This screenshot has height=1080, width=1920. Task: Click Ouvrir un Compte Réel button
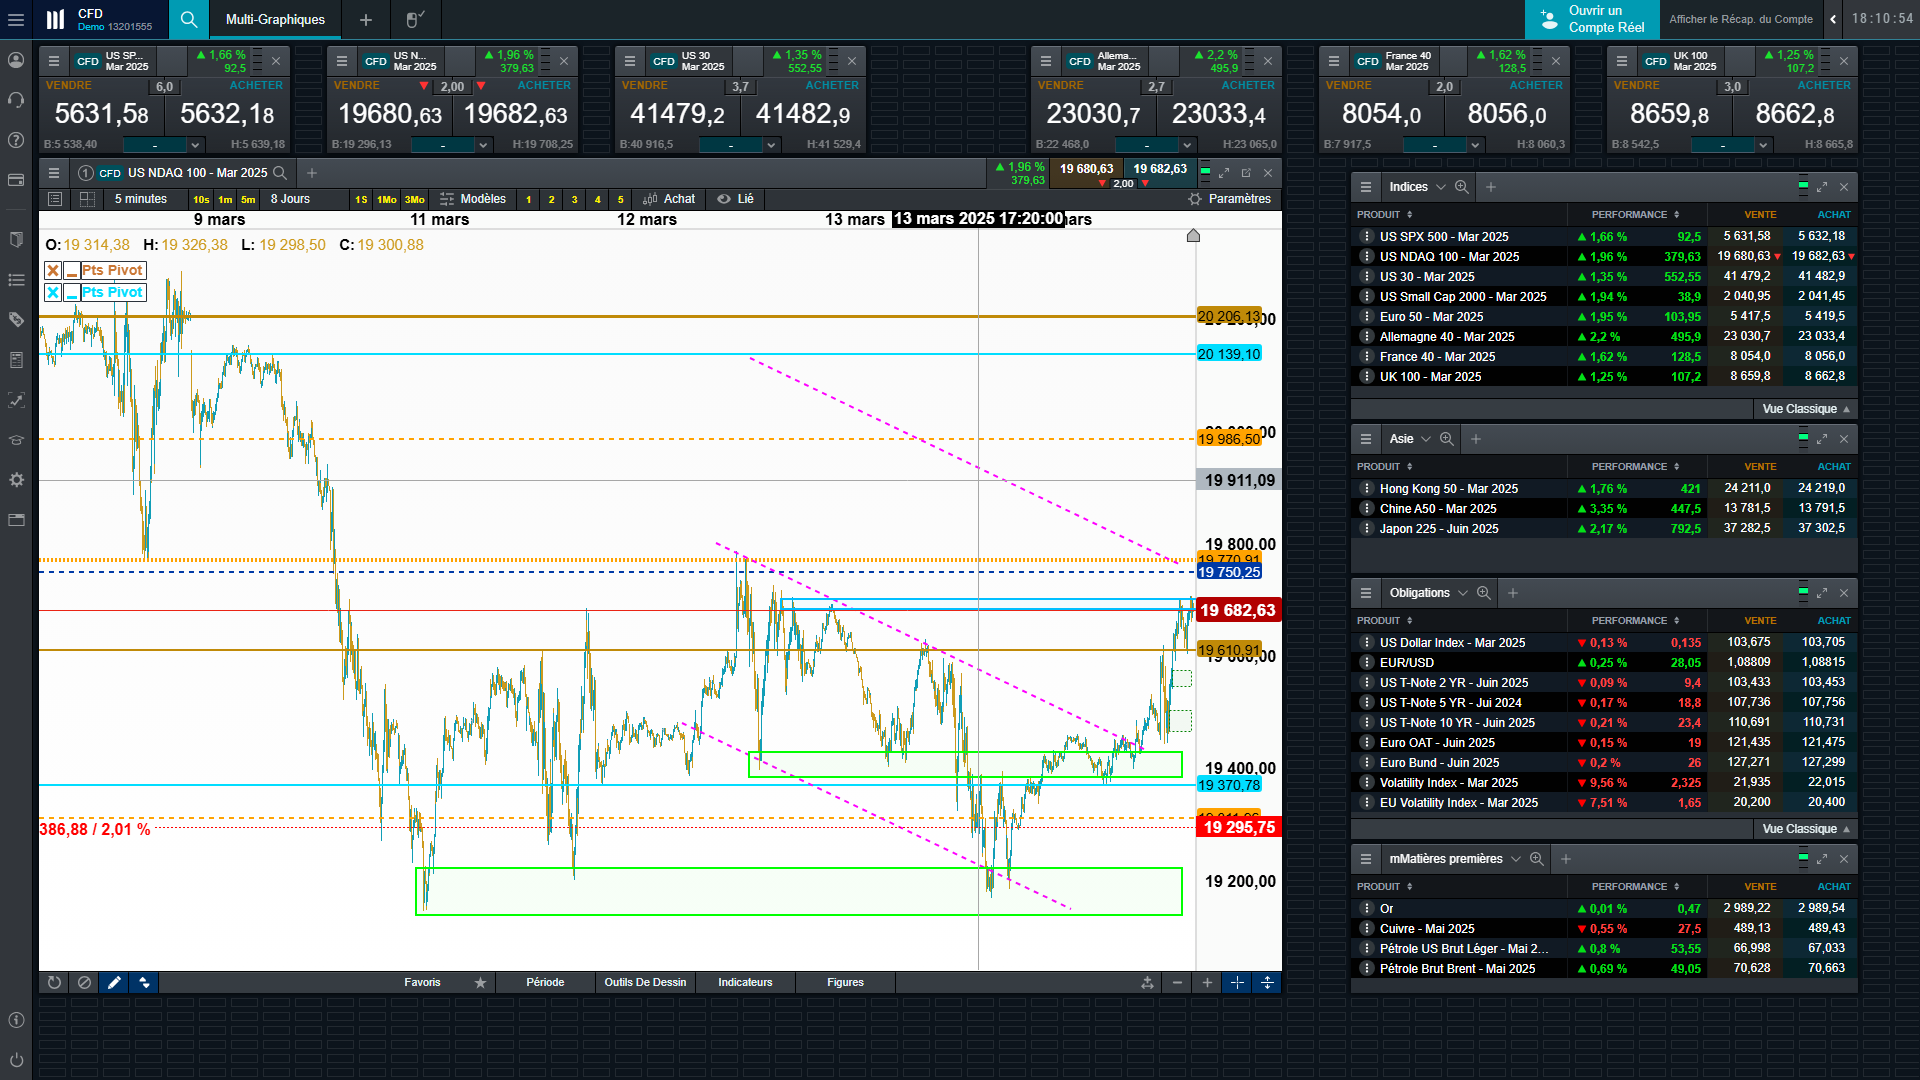1591,19
